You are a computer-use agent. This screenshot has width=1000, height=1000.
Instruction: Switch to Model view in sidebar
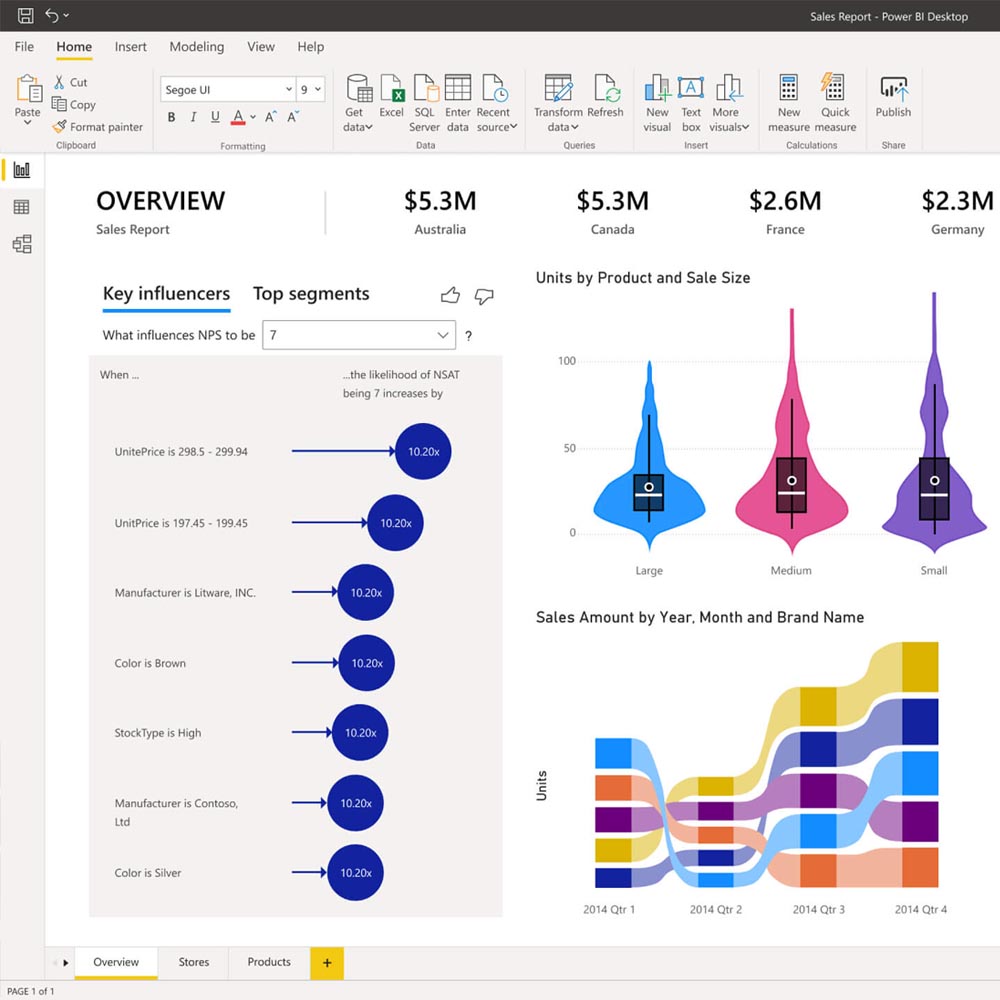click(x=22, y=244)
